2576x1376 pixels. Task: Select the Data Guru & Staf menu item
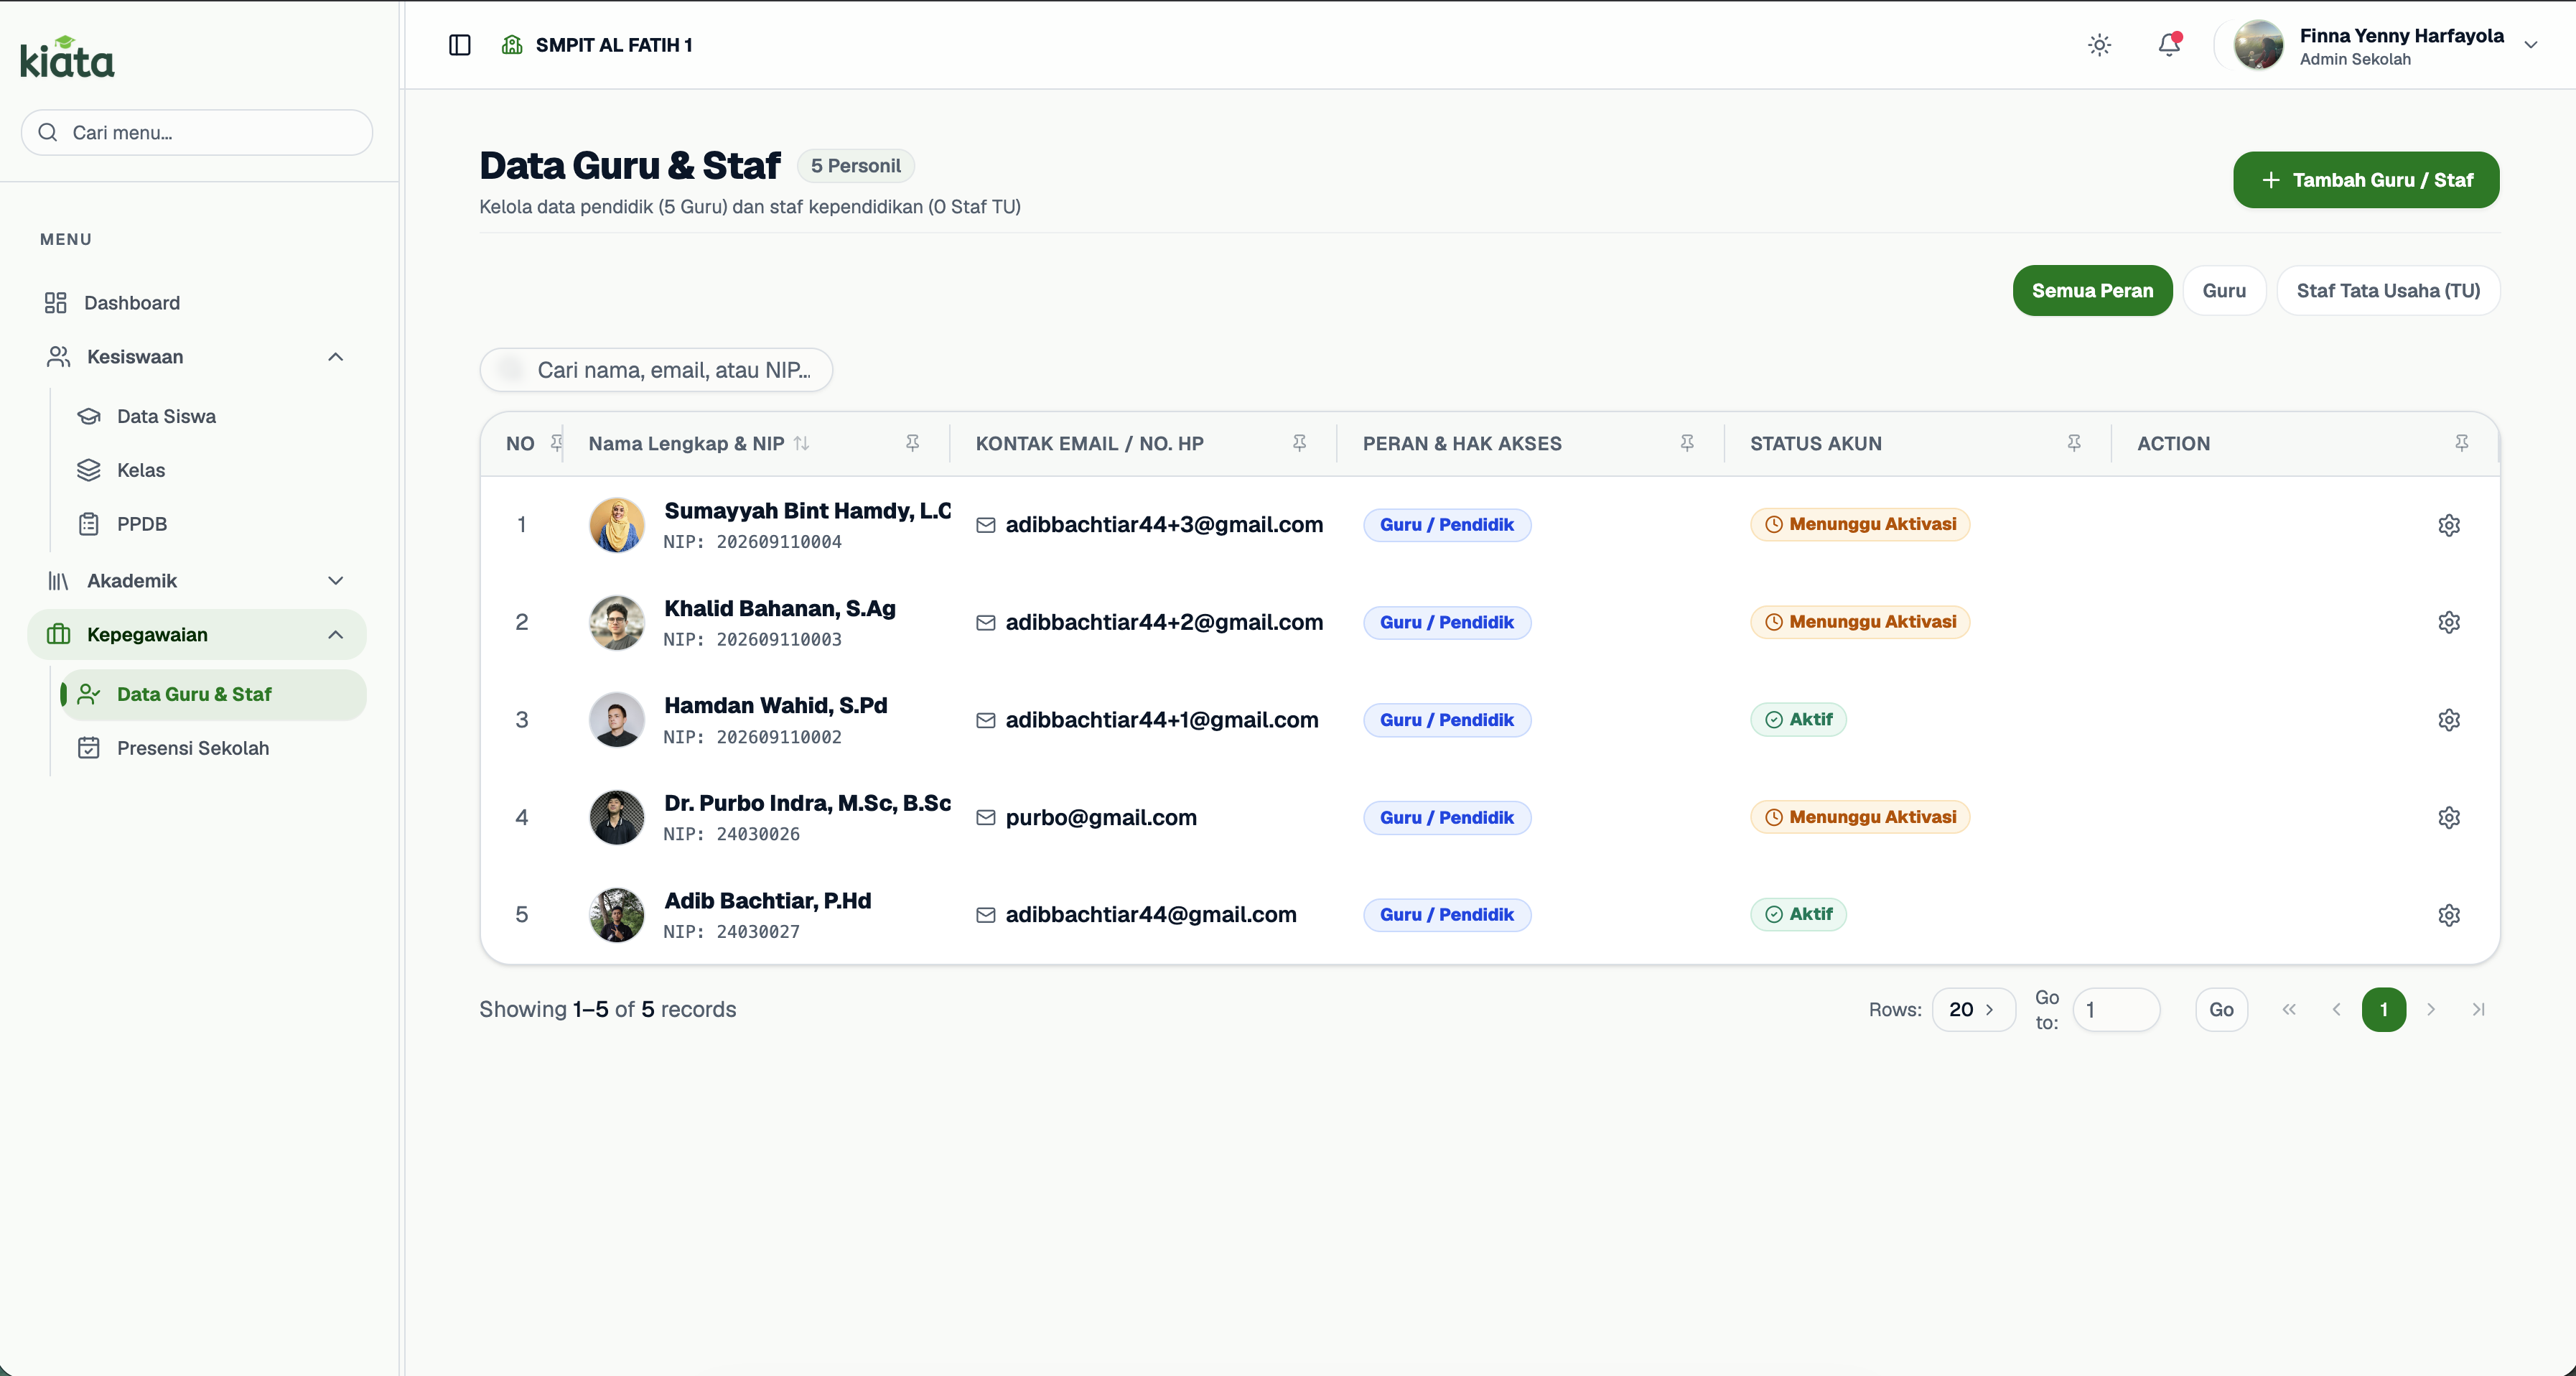tap(212, 694)
